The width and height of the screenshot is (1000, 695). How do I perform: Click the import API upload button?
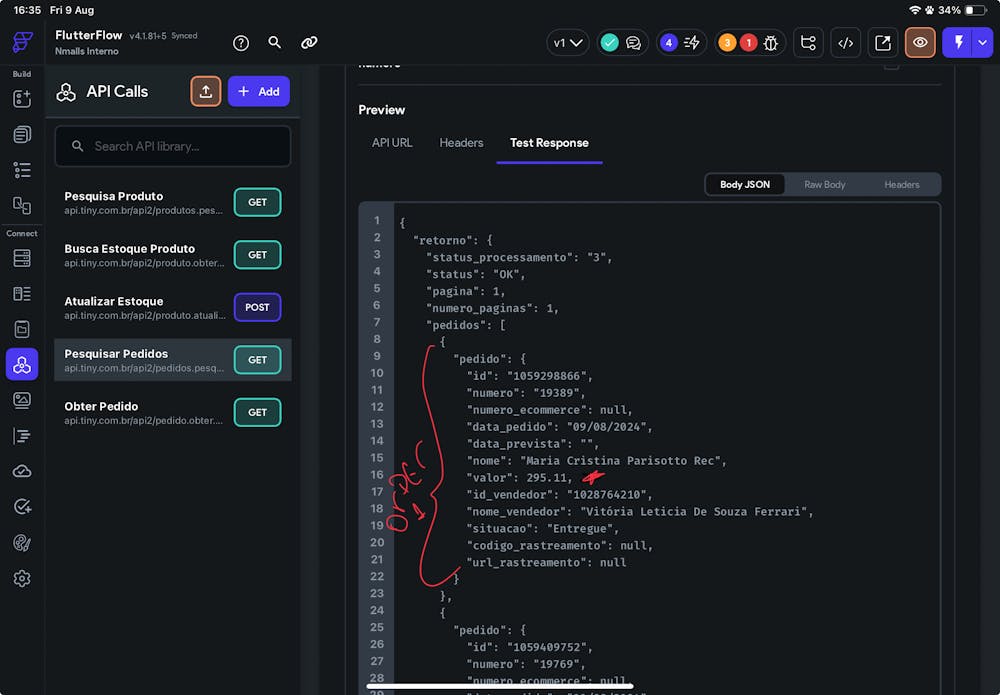[205, 92]
